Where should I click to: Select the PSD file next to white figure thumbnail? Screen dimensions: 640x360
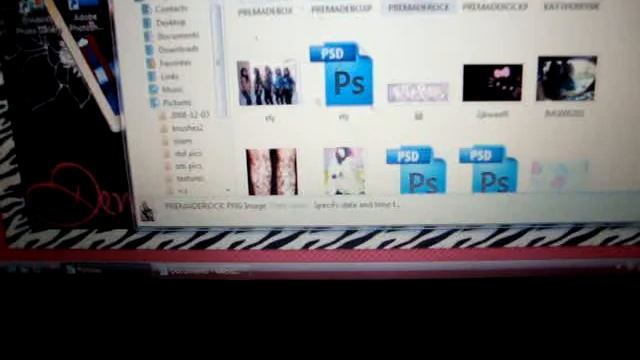416,169
